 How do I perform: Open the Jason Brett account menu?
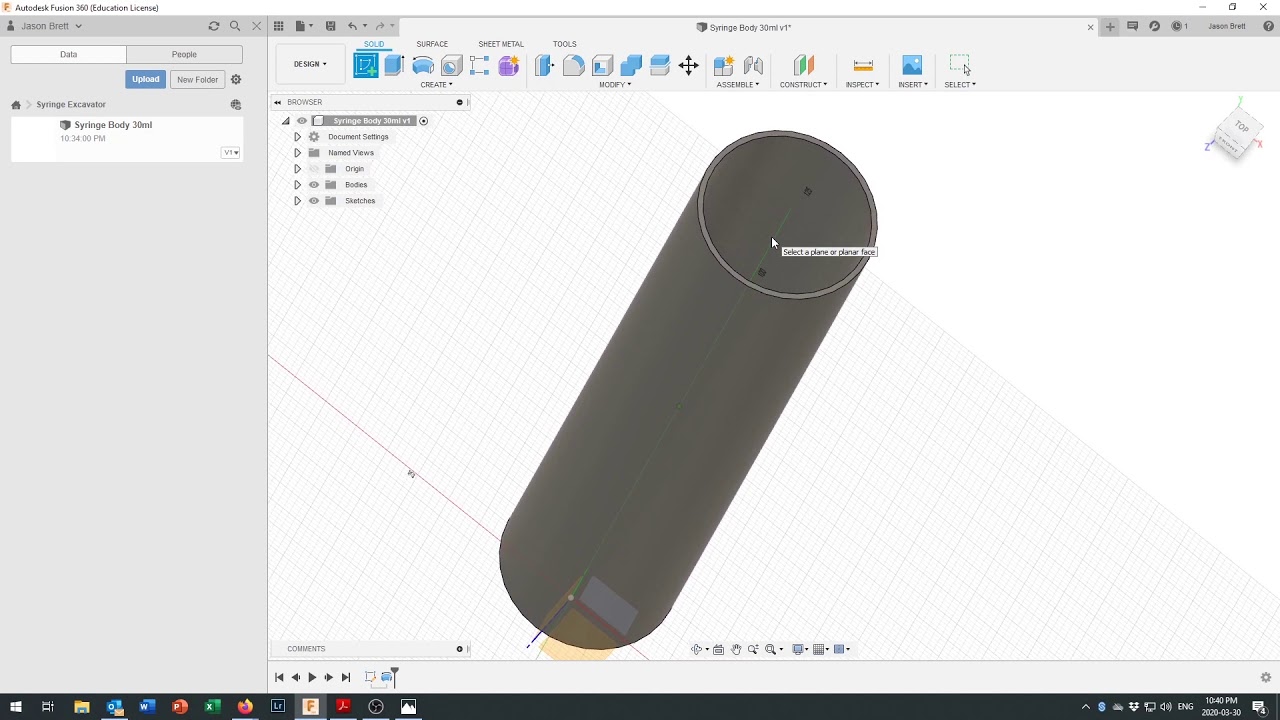46,26
